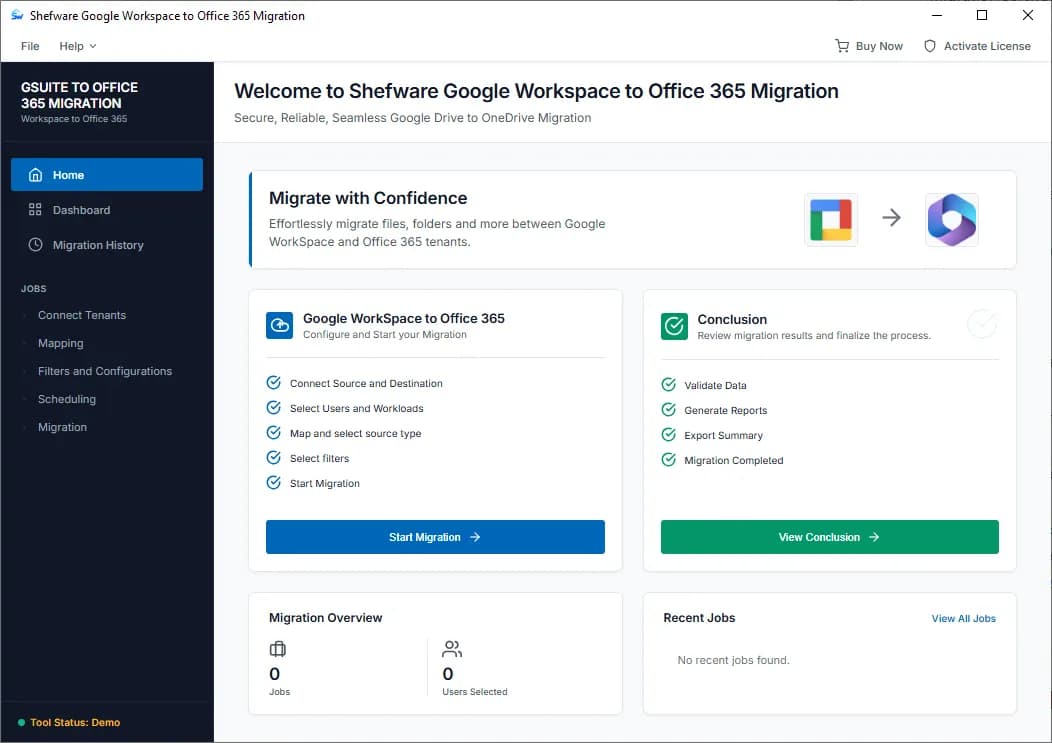This screenshot has height=743, width=1052.
Task: Select Home in the sidebar
Action: 107,175
